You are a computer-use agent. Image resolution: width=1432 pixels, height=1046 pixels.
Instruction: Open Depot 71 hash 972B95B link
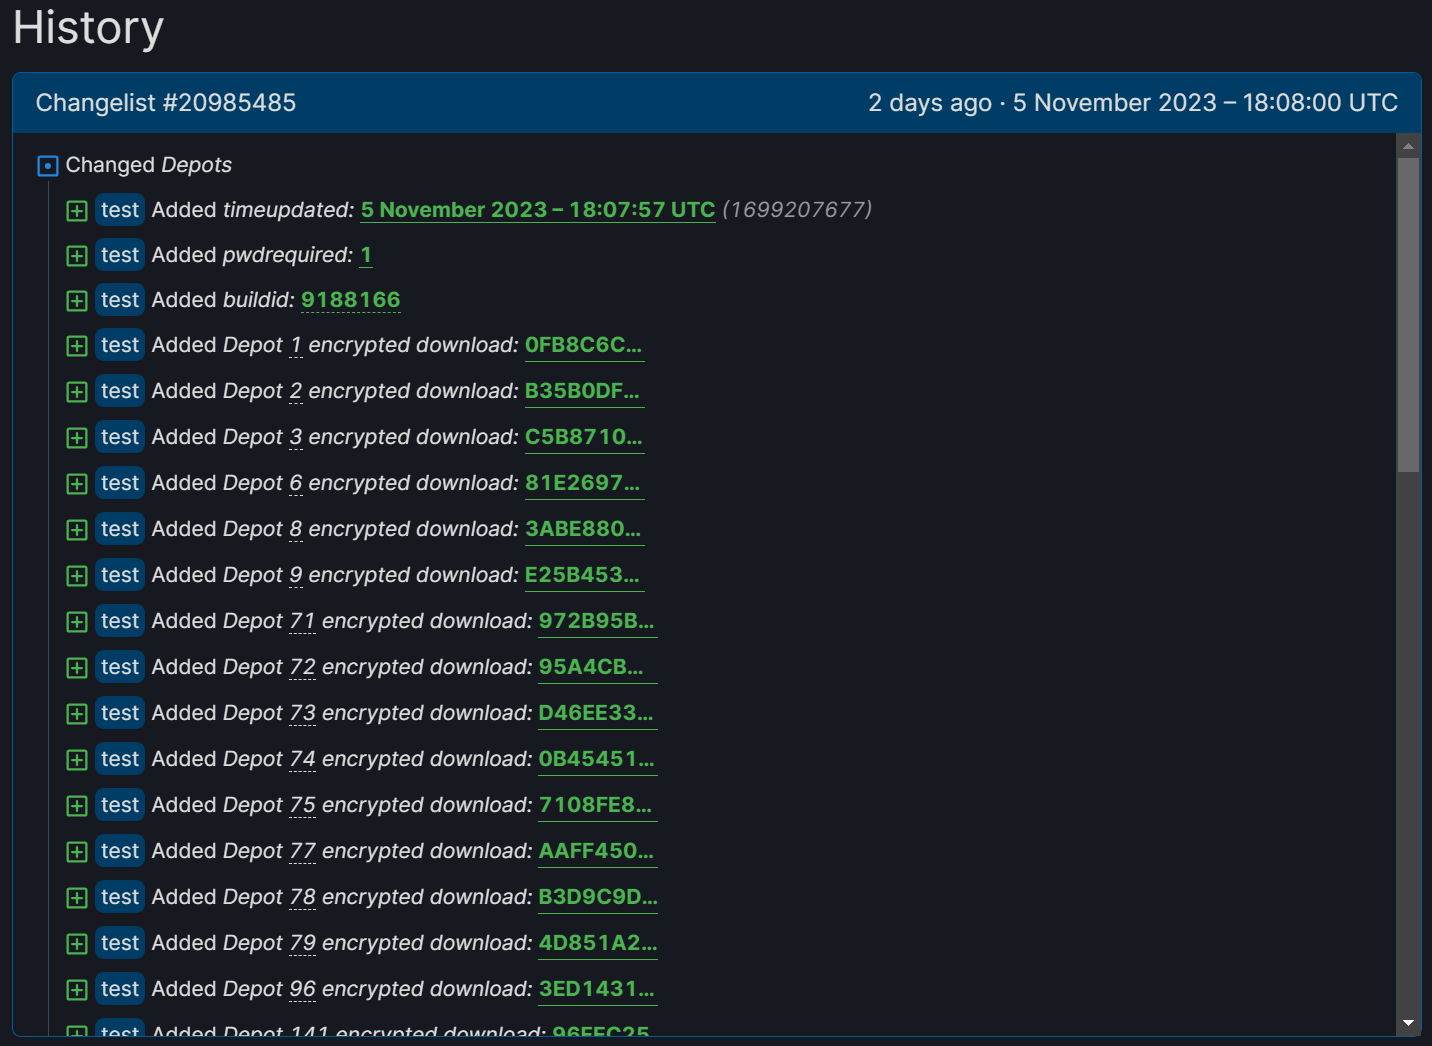pyautogui.click(x=597, y=621)
